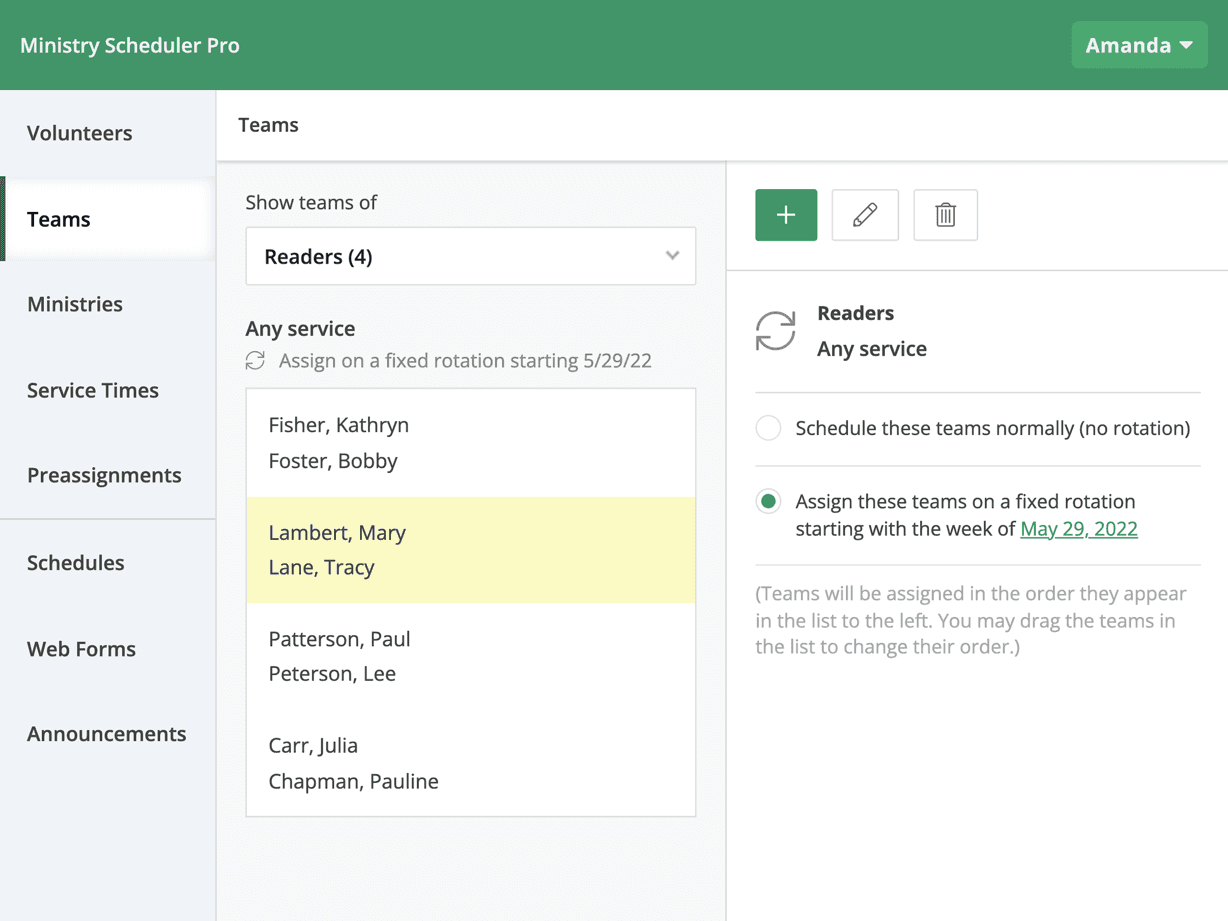The image size is (1228, 921).
Task: Open the Amanda user menu
Action: coord(1139,45)
